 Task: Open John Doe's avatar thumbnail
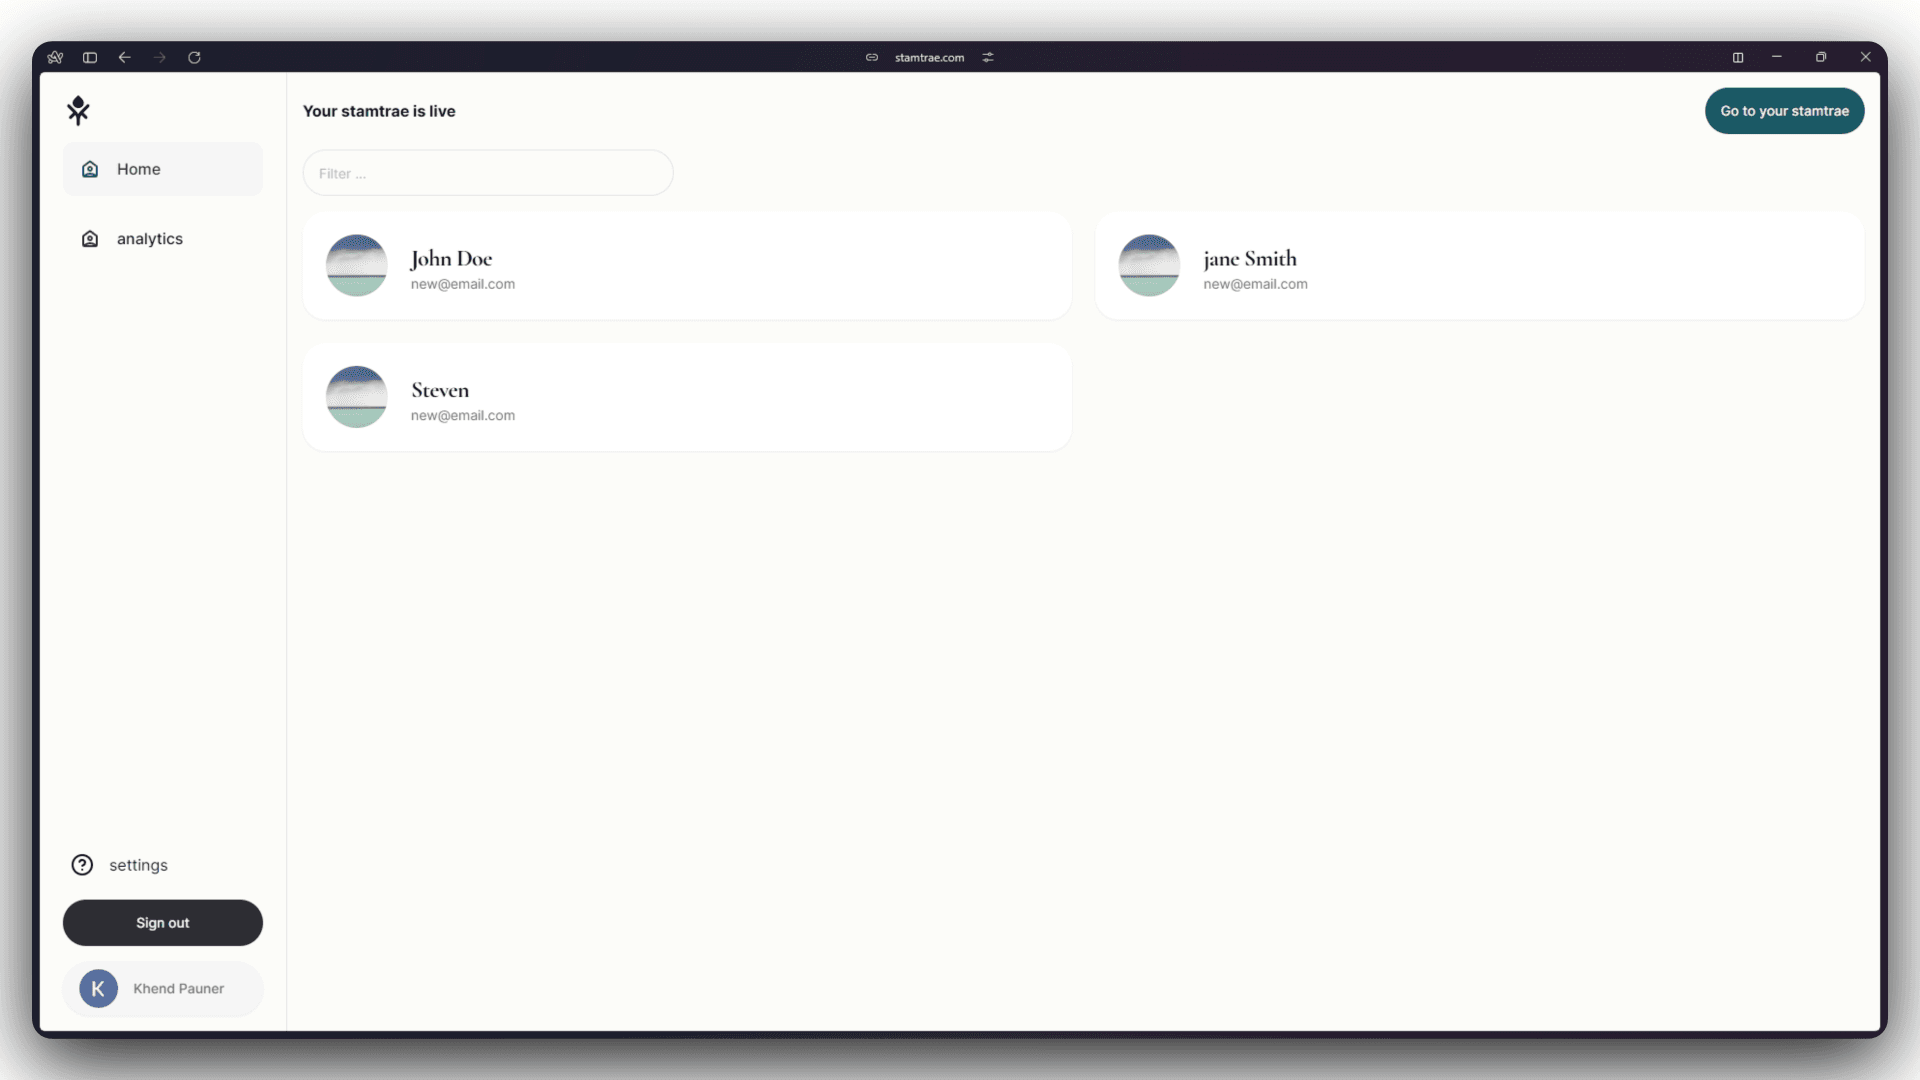pyautogui.click(x=357, y=266)
